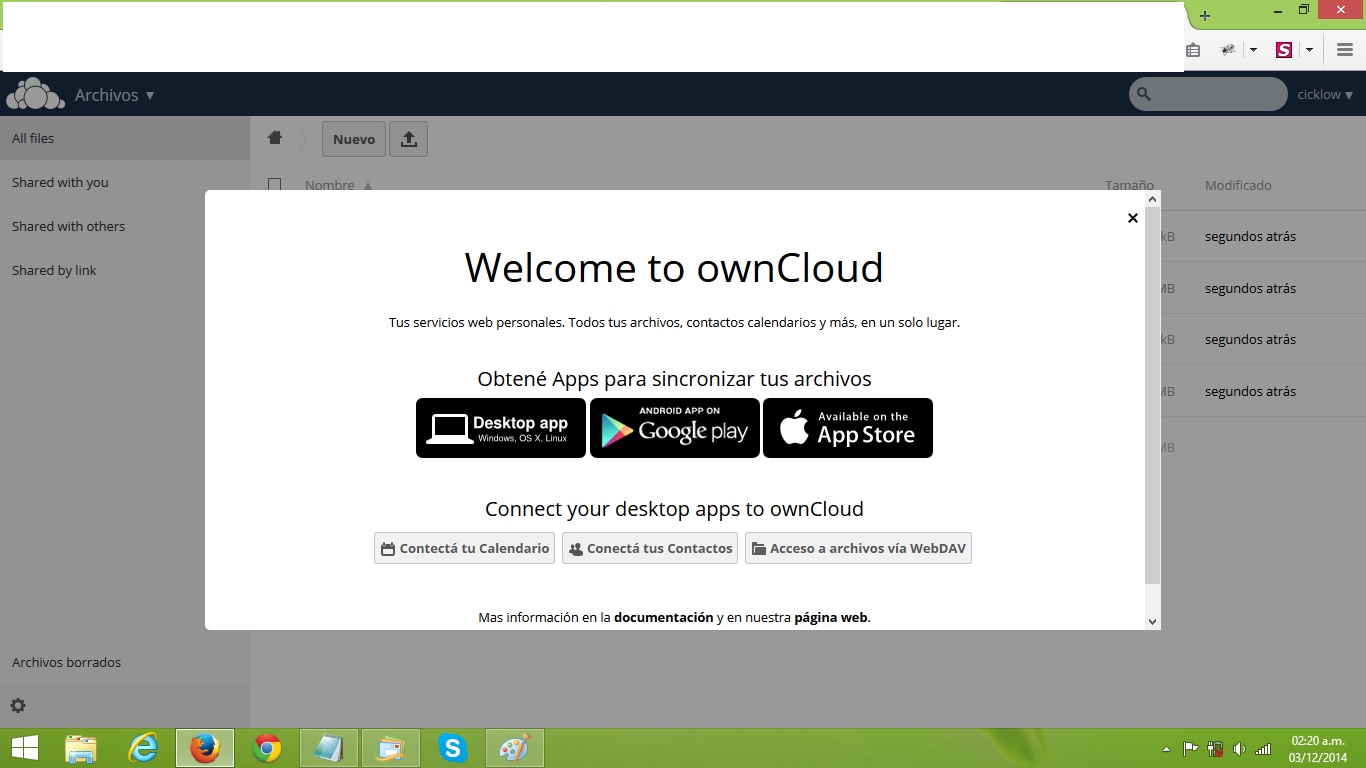The image size is (1366, 768).
Task: Open the Windows Start button
Action: (x=24, y=748)
